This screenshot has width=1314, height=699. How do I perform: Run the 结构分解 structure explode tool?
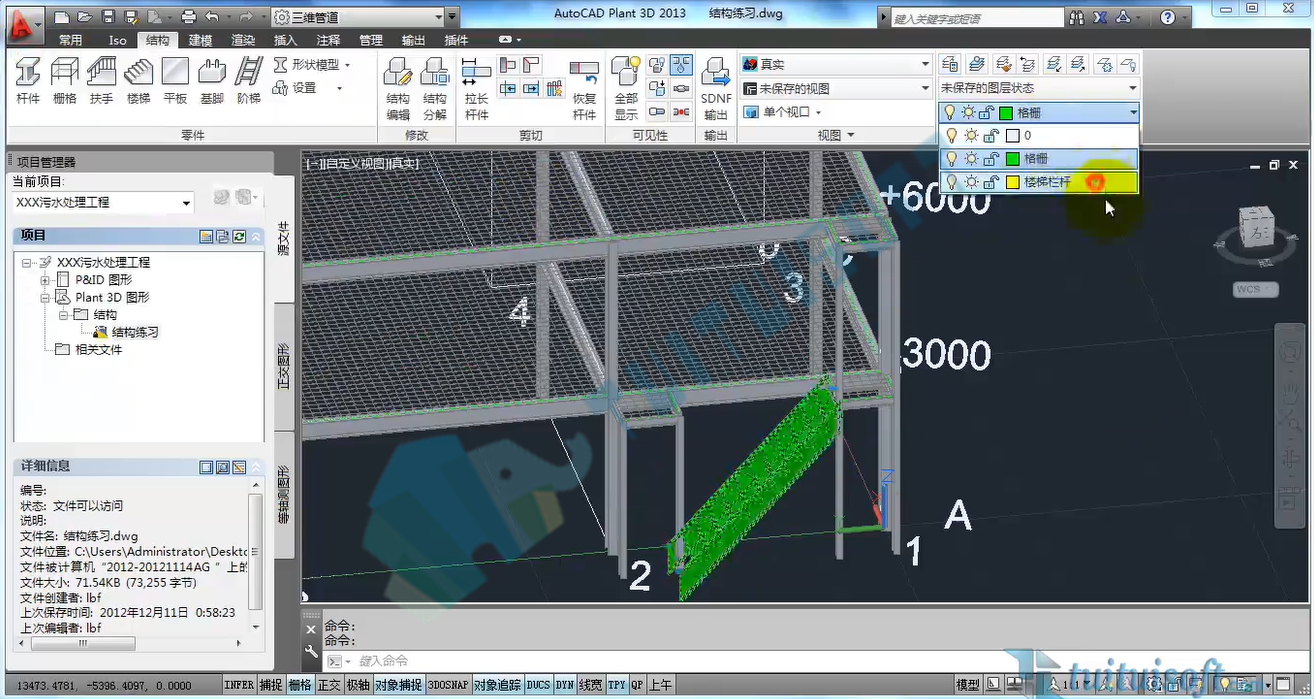[x=435, y=88]
